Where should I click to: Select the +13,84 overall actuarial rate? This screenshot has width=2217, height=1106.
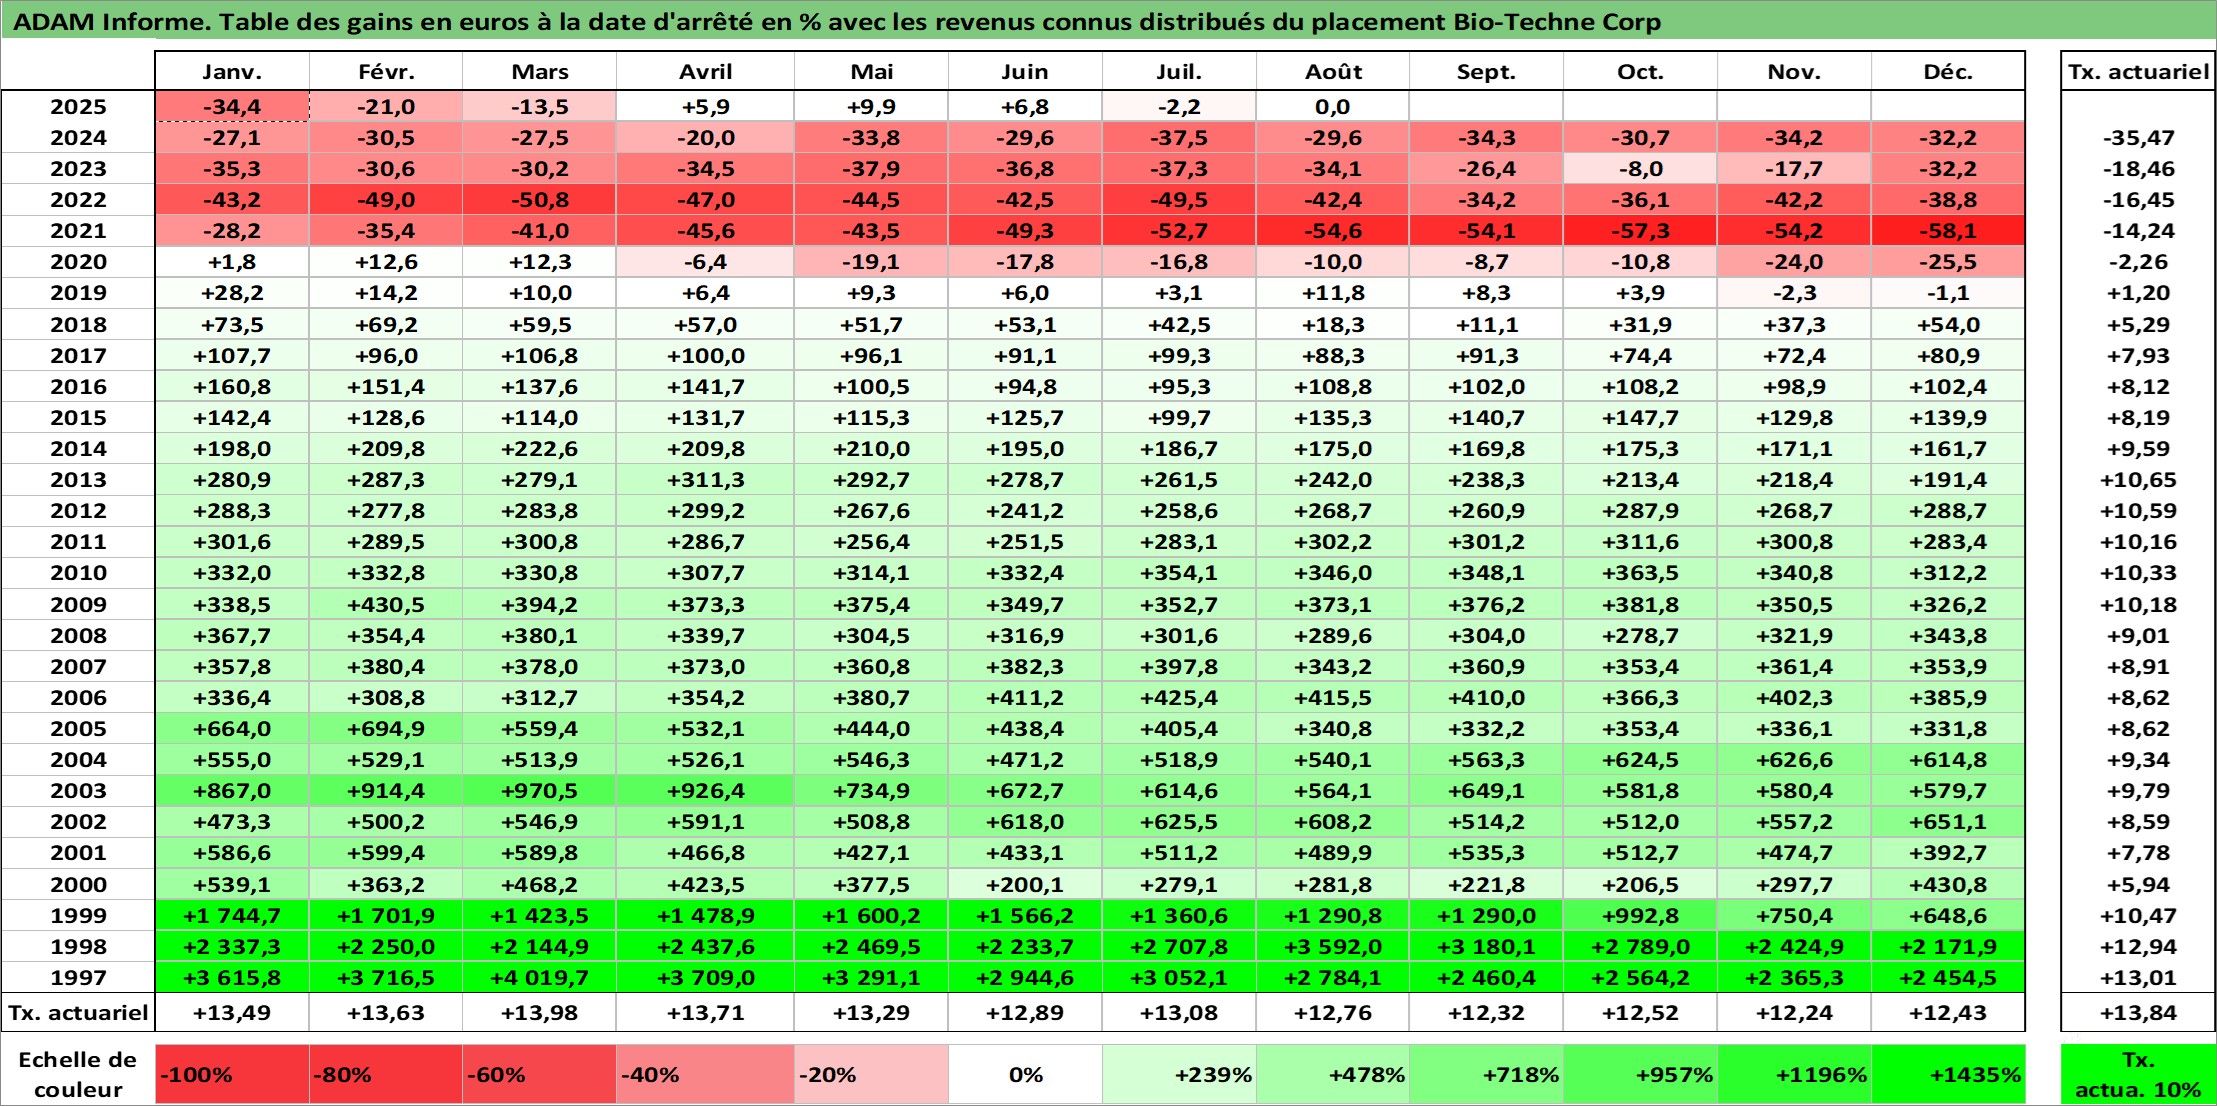pyautogui.click(x=2138, y=1013)
